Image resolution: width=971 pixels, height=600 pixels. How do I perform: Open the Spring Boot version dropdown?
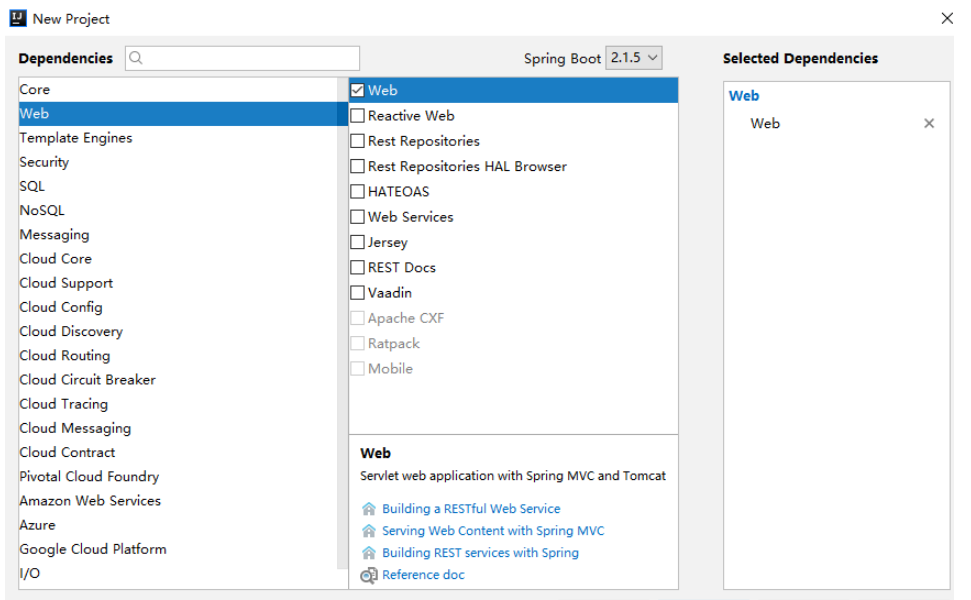coord(634,58)
